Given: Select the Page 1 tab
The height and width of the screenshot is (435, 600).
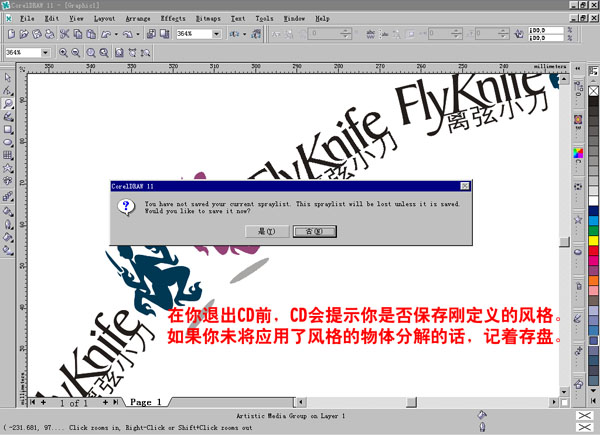Looking at the screenshot, I should 146,402.
